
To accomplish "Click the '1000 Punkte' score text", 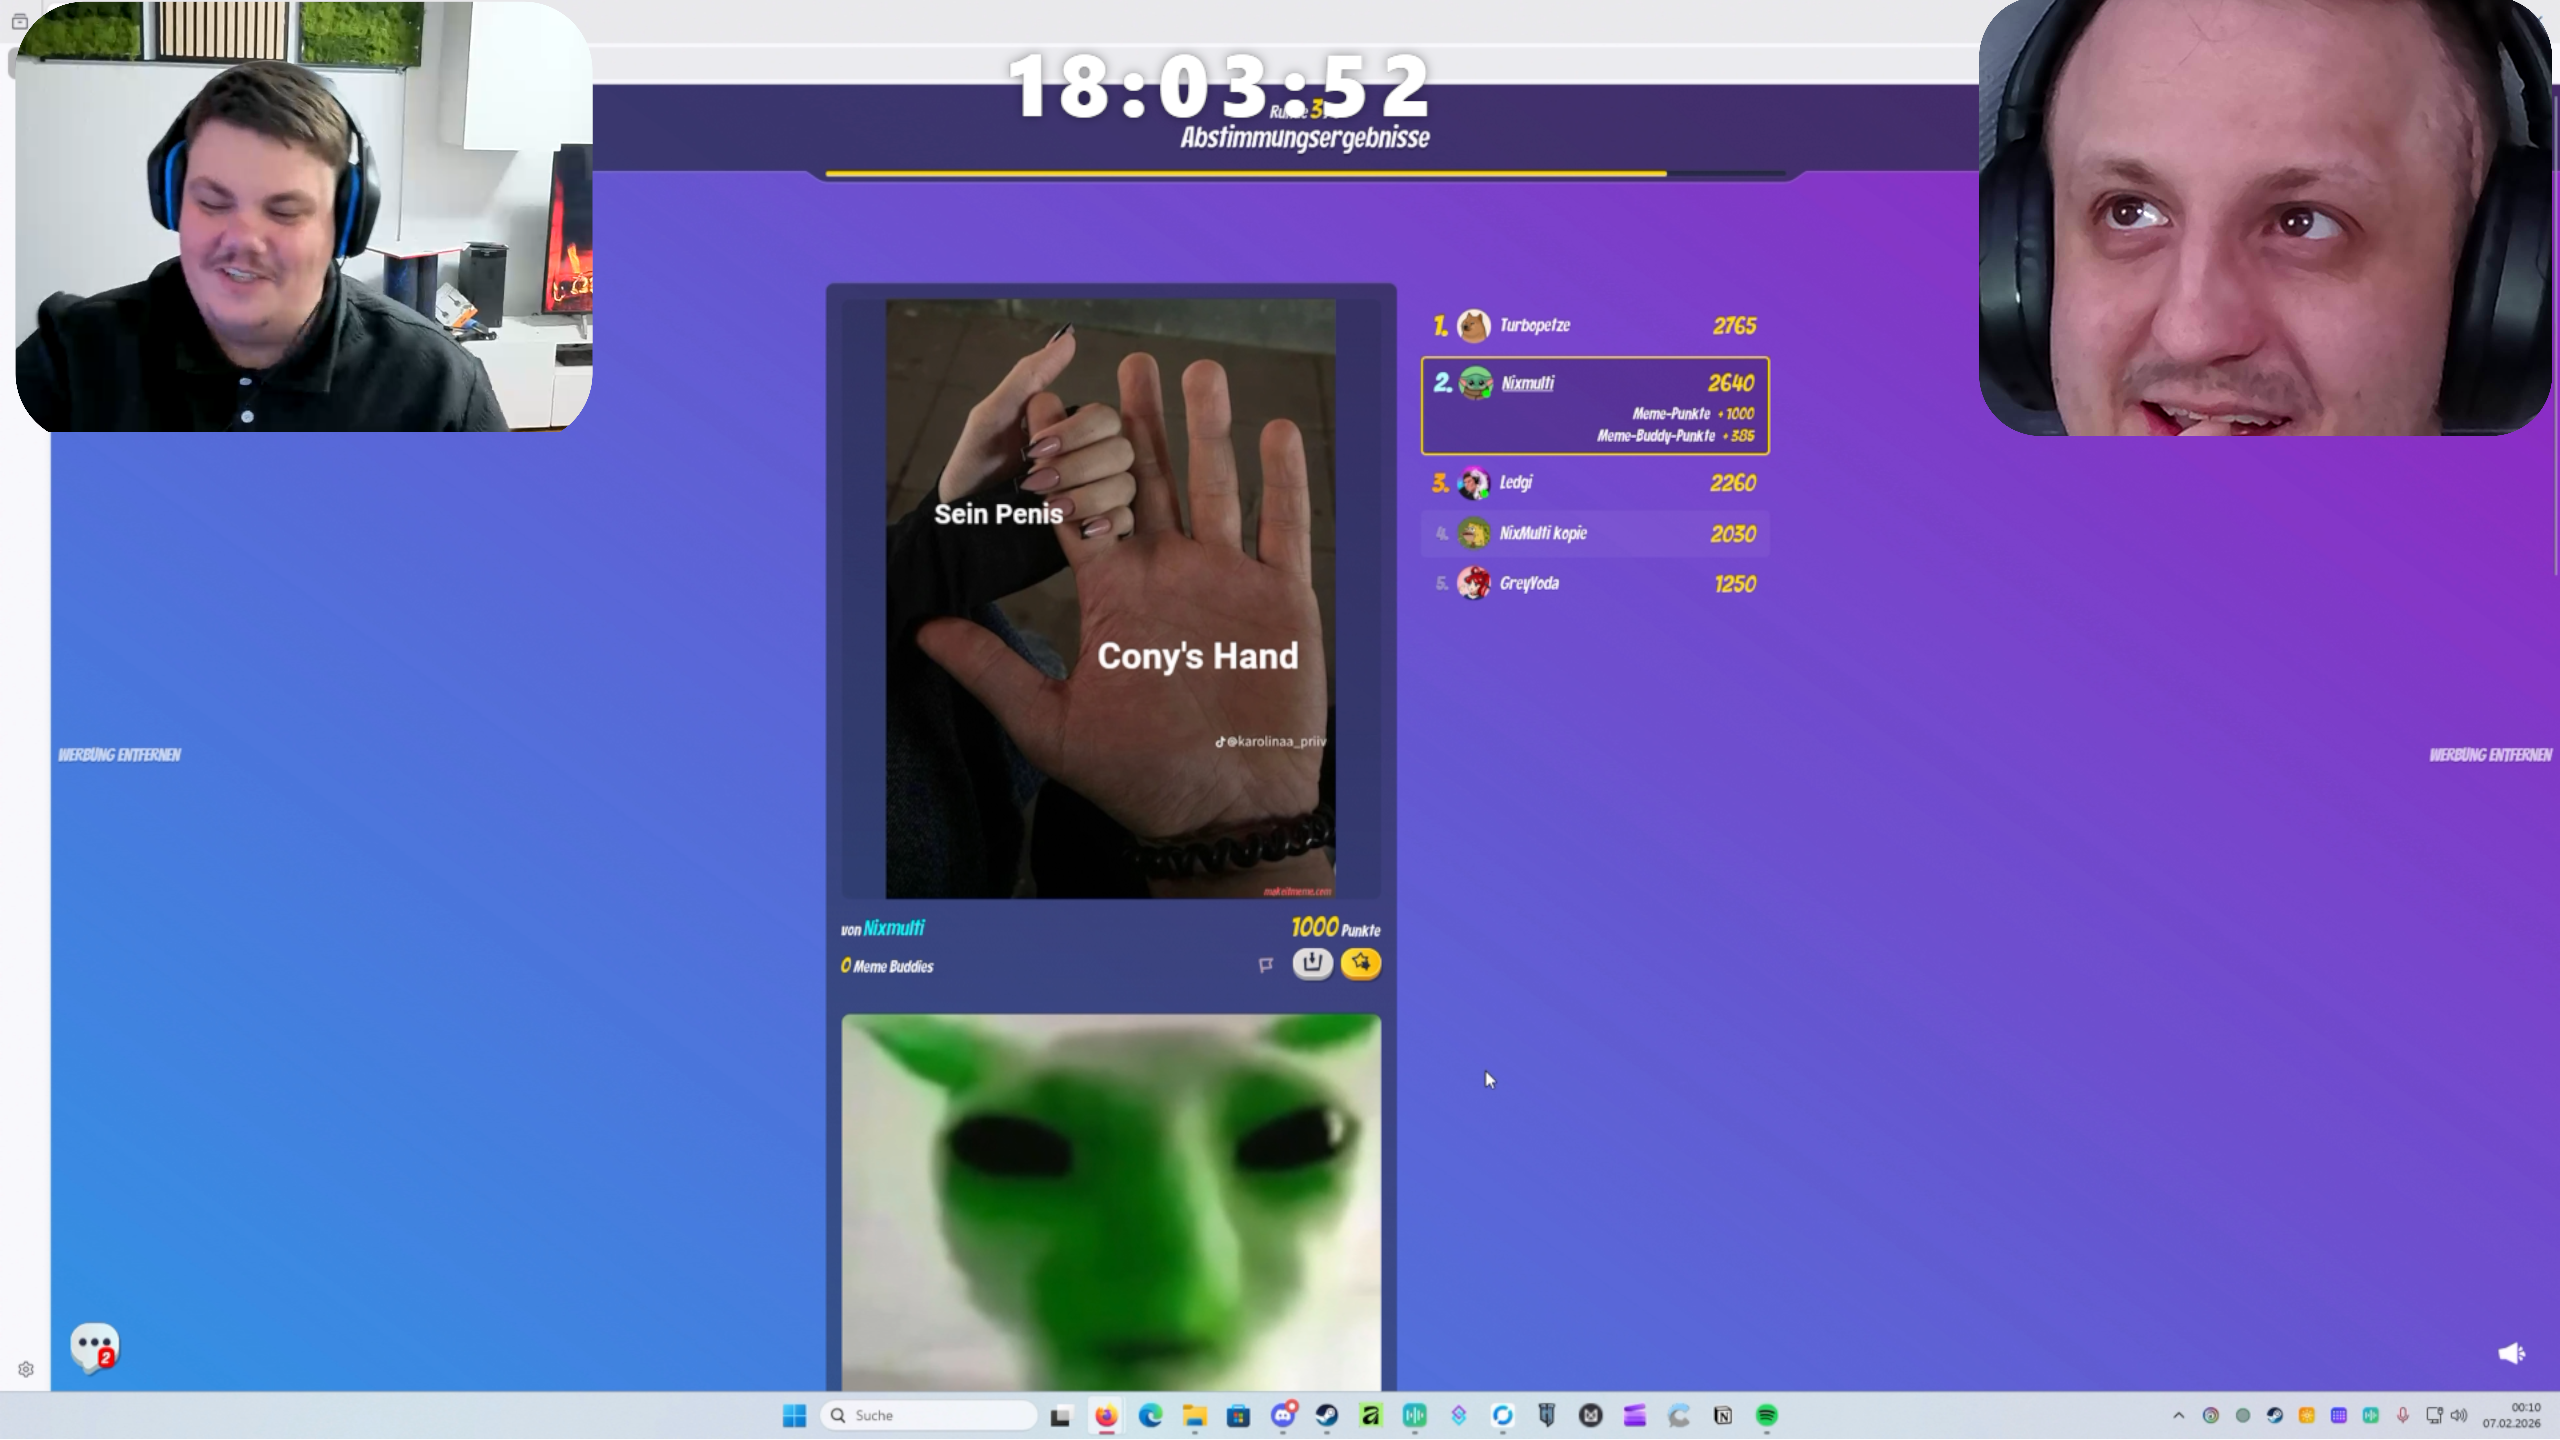I will pyautogui.click(x=1335, y=928).
